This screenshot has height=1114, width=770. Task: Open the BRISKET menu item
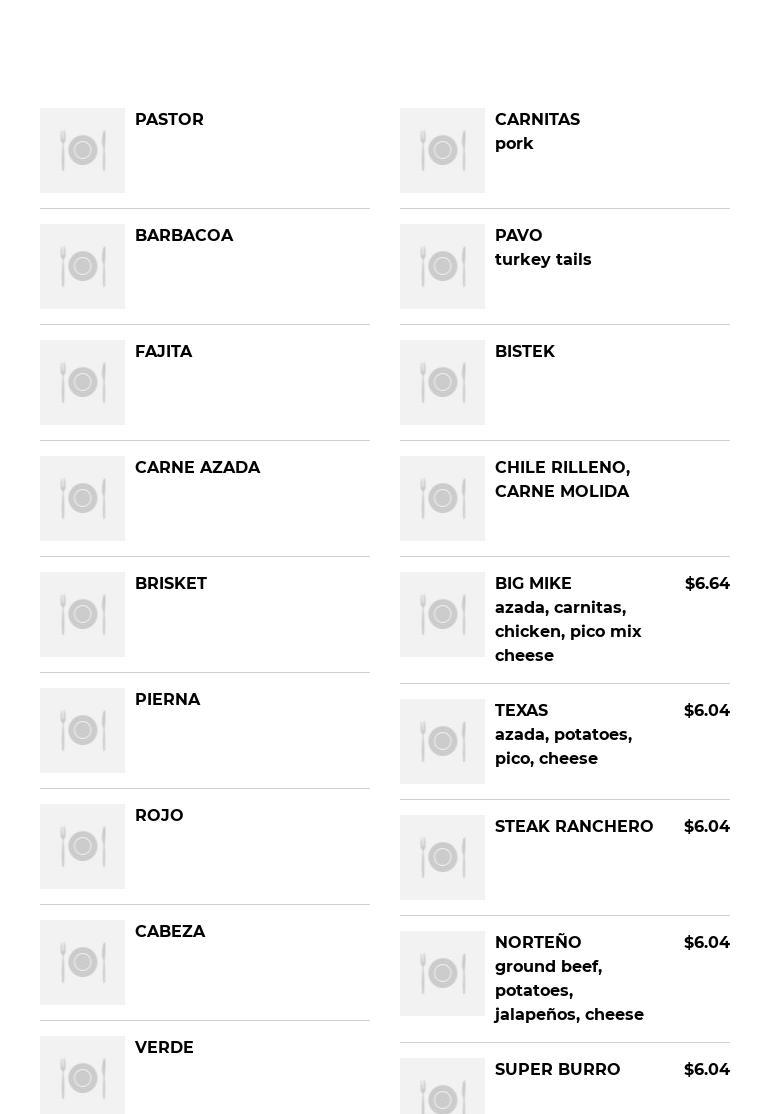coord(171,584)
